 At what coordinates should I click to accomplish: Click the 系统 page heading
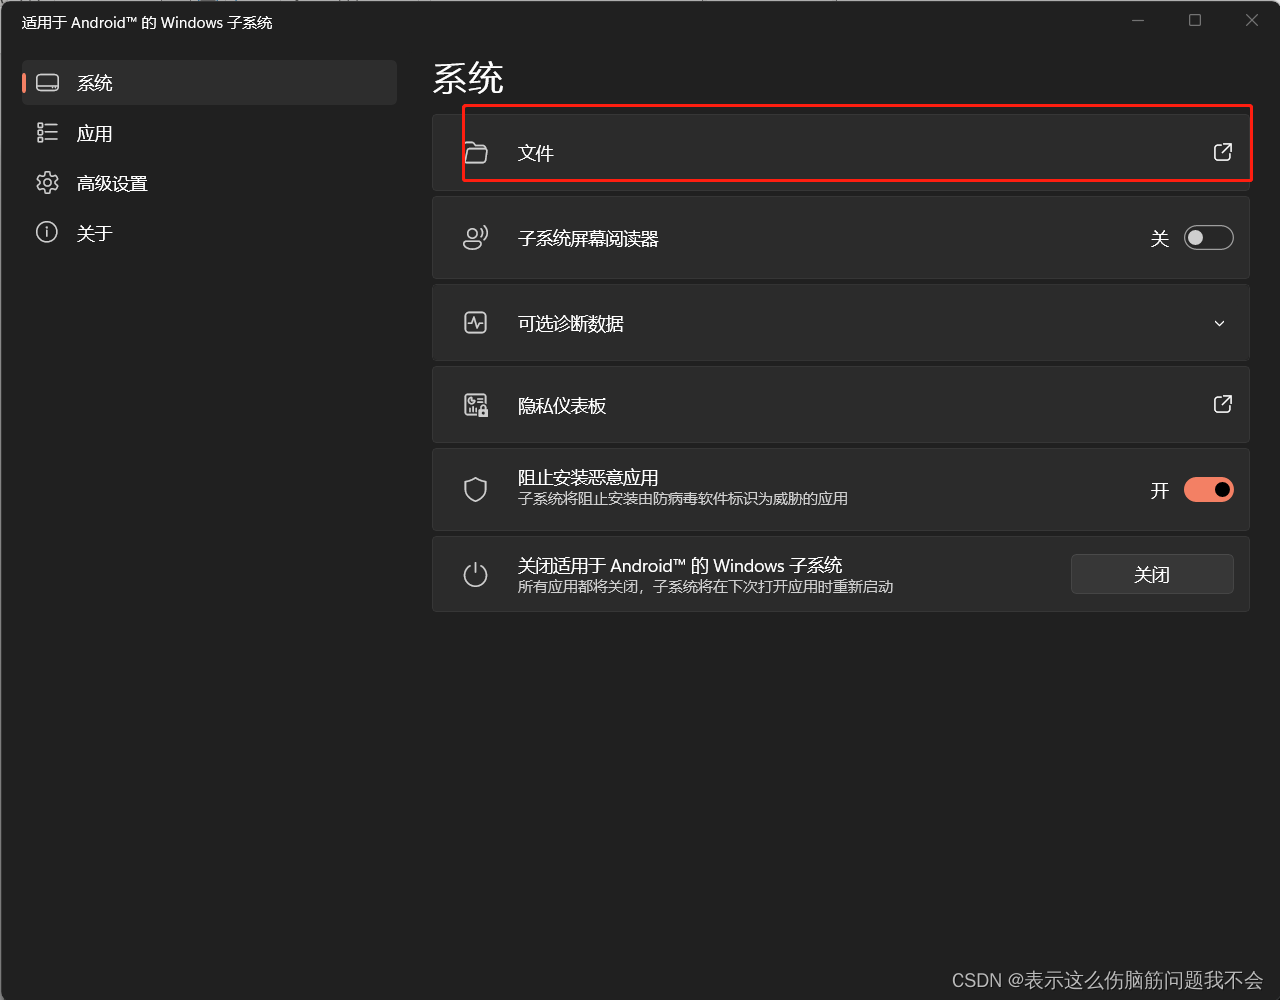point(468,78)
